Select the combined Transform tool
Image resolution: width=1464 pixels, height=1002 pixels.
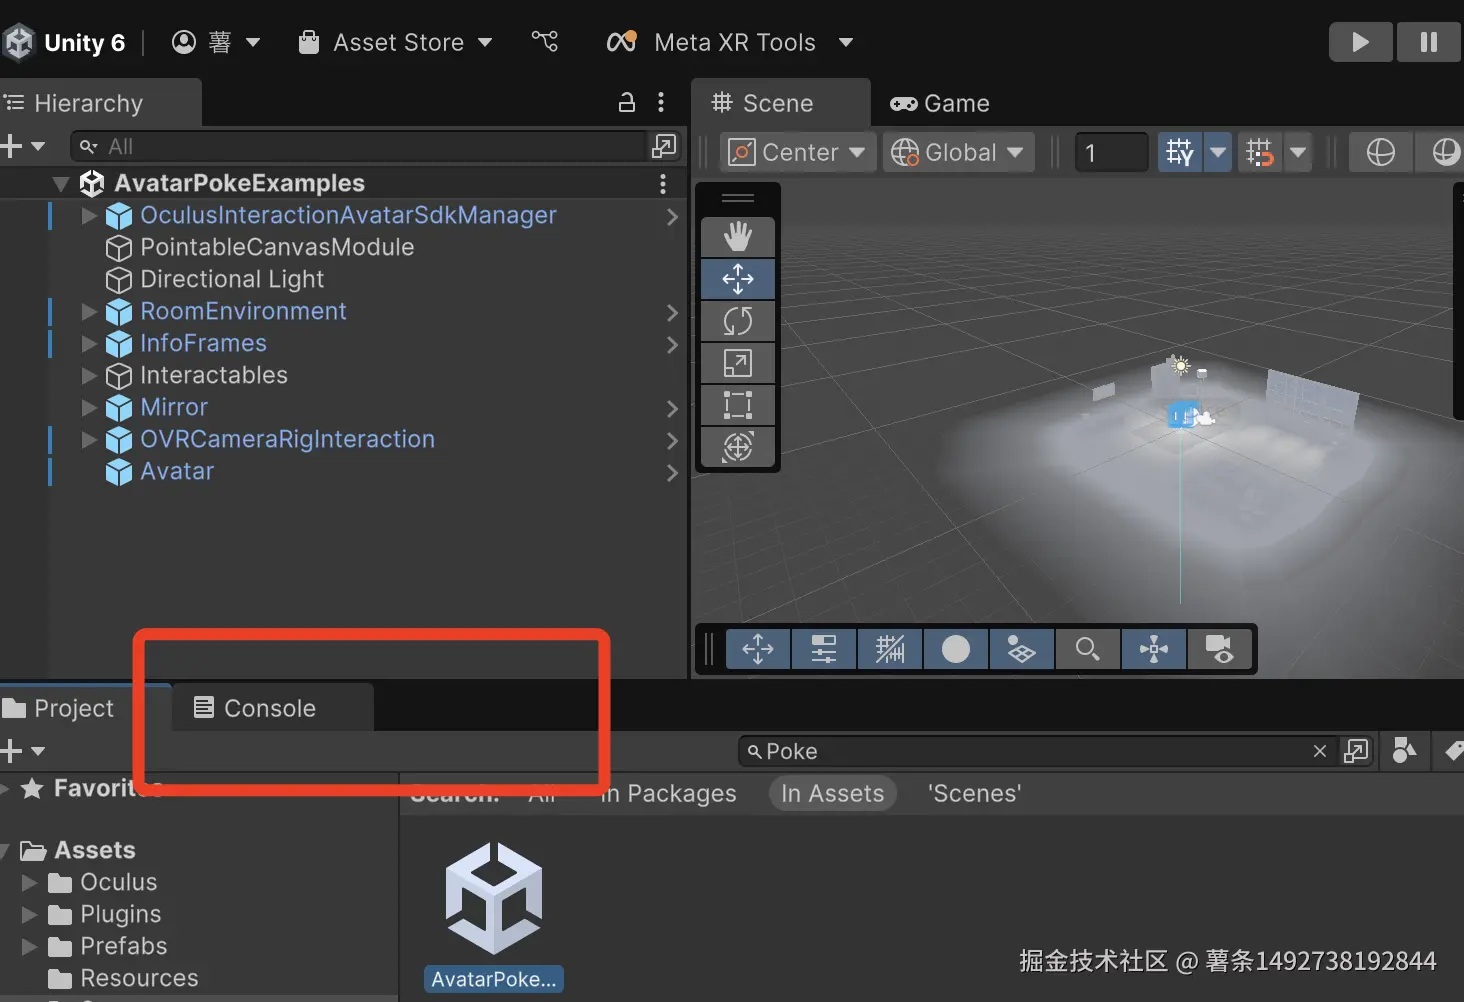[738, 446]
